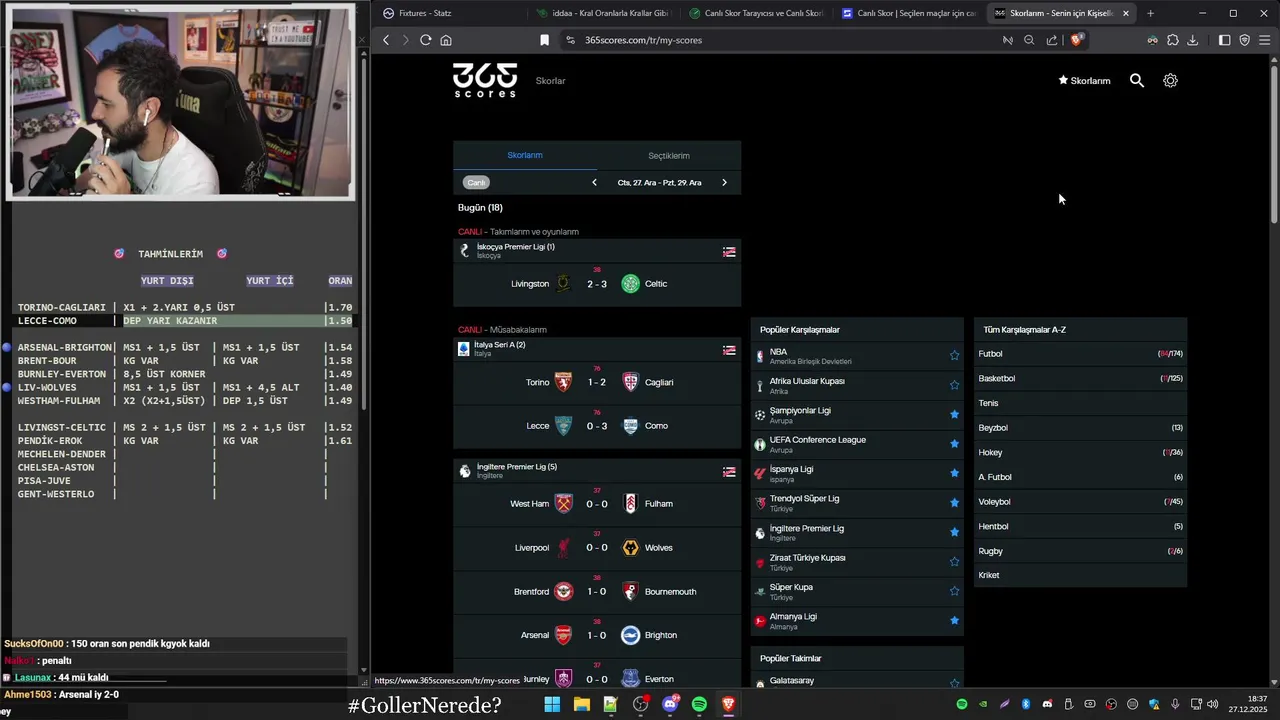Open the browser extensions puzzle icon
Screen dimensions: 1280x720
(x=1173, y=40)
